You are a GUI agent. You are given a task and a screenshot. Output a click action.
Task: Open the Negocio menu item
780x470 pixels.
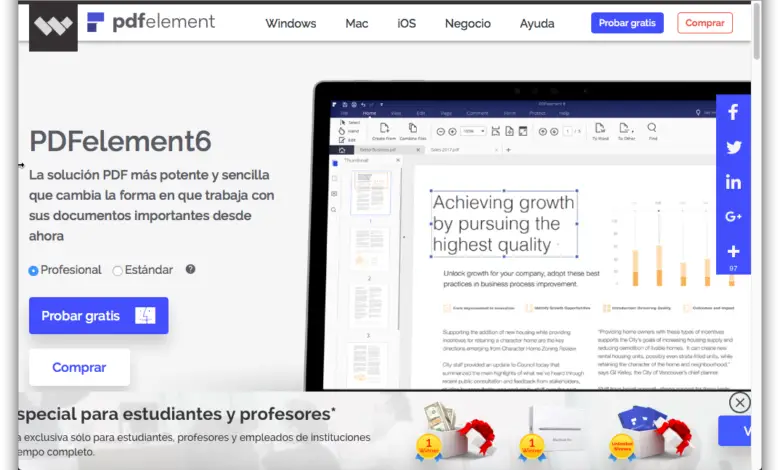point(468,23)
